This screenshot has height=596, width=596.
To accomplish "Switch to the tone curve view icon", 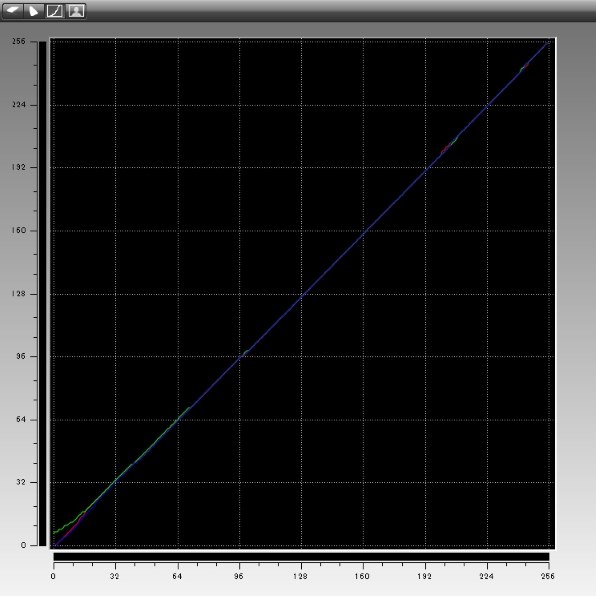I will coord(55,11).
